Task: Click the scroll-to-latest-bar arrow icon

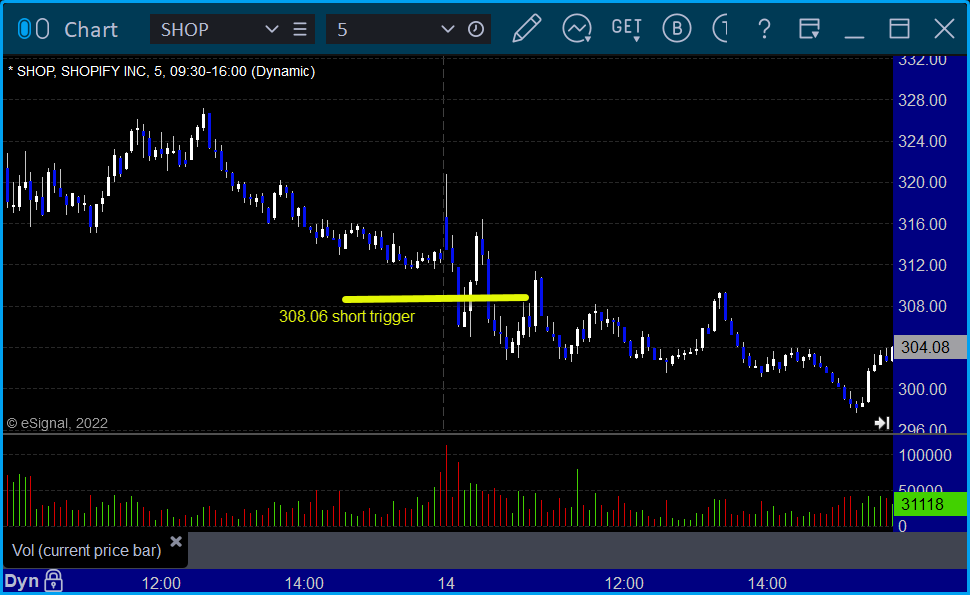Action: click(882, 423)
